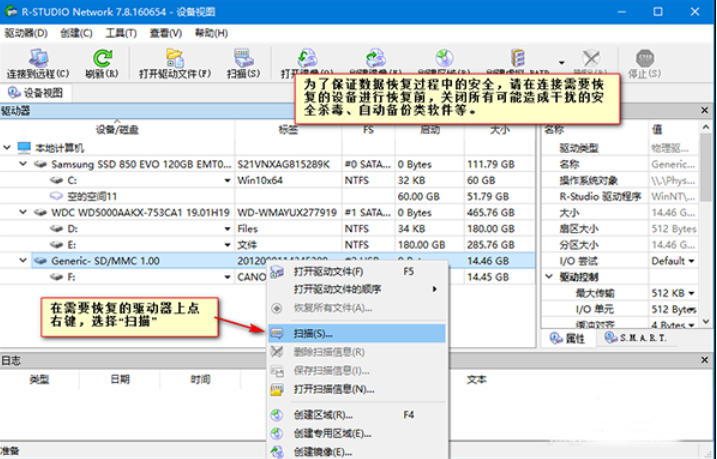Select 打开扫描信息(N)... in the context menu
717x459 pixels.
pyautogui.click(x=333, y=389)
